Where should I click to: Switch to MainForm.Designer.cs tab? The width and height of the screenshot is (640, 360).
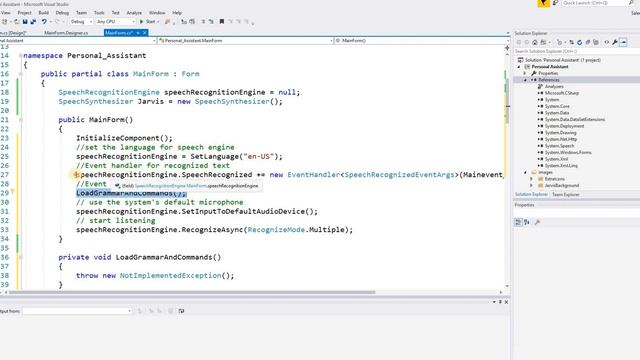coord(66,33)
